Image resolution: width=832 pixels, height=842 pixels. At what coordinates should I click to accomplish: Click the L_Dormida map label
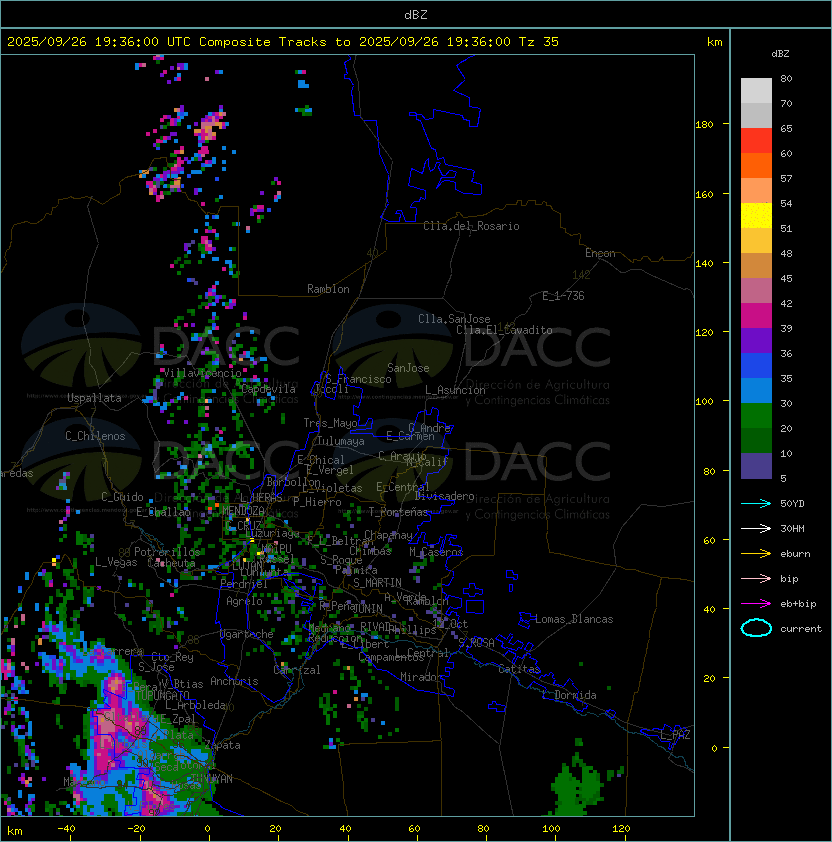pyautogui.click(x=569, y=695)
